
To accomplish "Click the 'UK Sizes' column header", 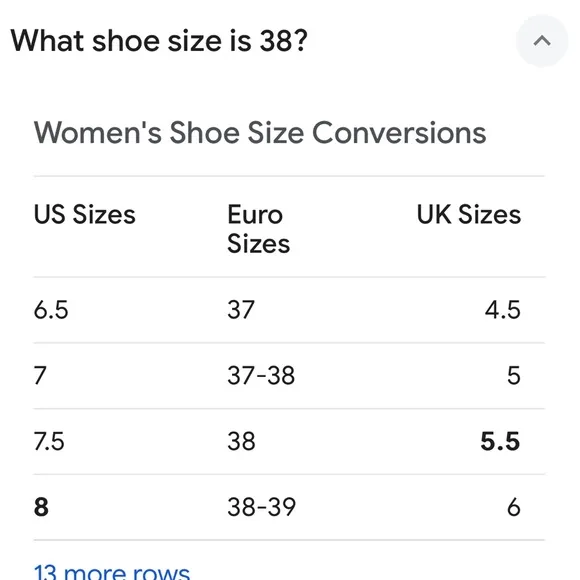I will click(469, 215).
